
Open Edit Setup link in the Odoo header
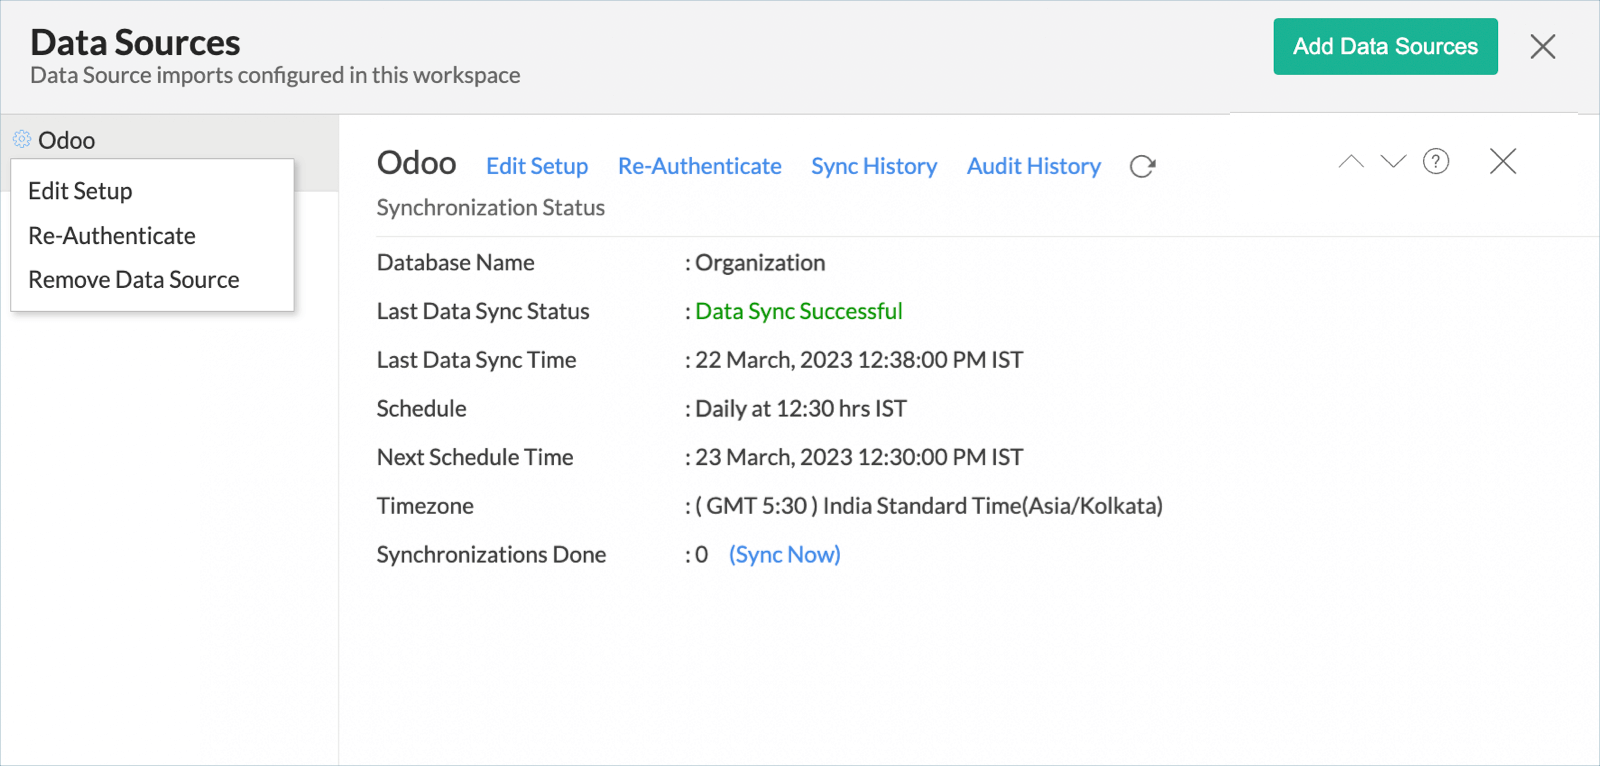537,166
